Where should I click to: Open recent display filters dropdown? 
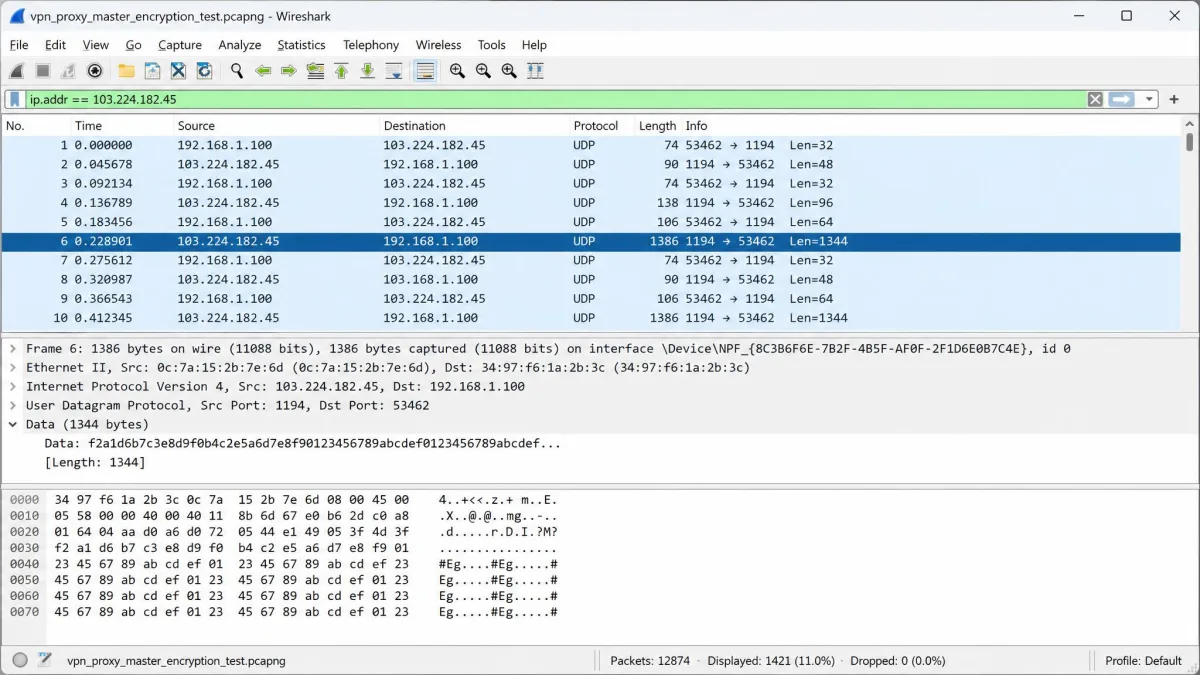coord(1149,99)
